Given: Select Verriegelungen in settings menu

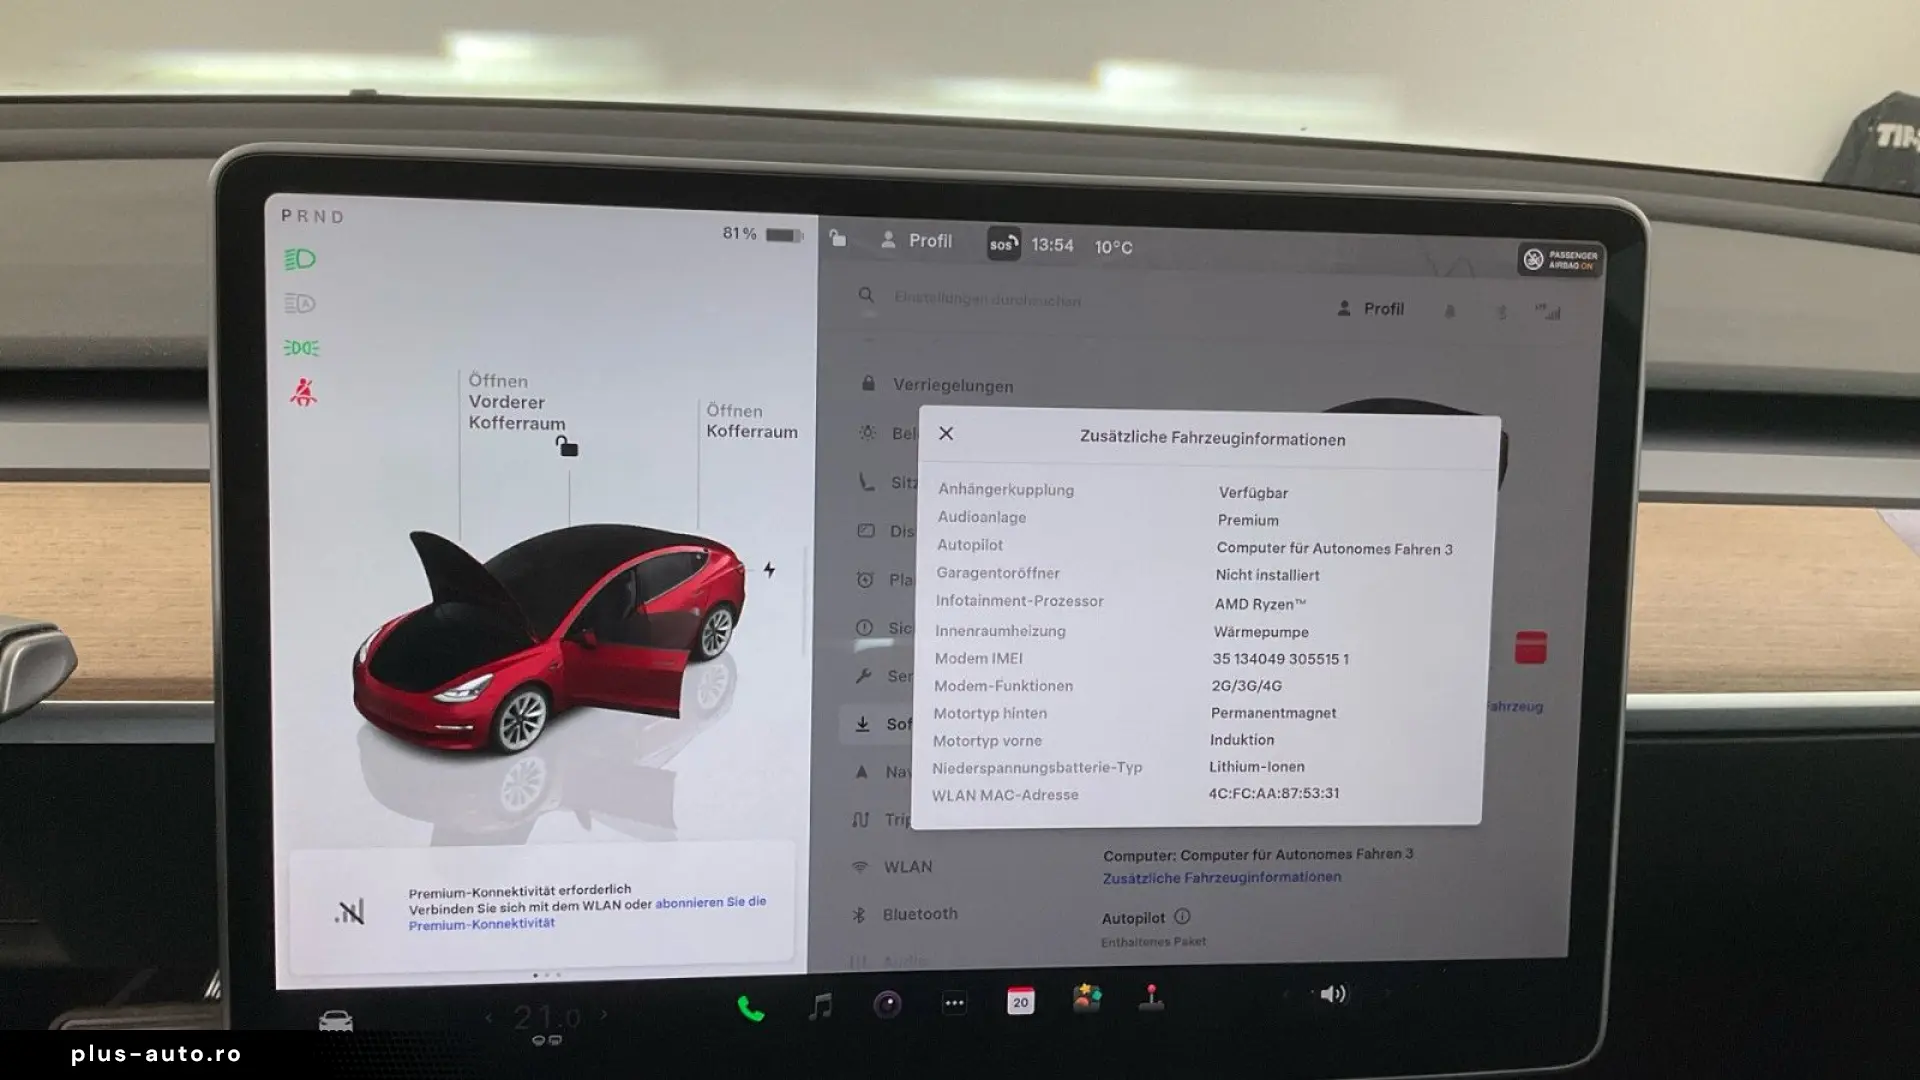Looking at the screenshot, I should point(952,386).
